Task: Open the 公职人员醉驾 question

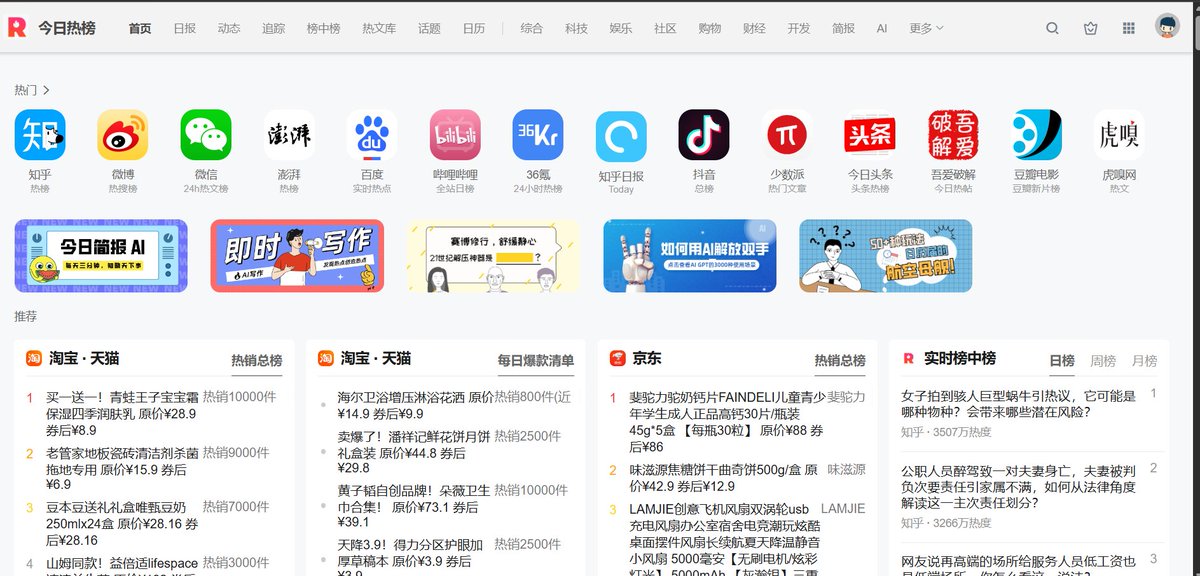Action: tap(1018, 486)
